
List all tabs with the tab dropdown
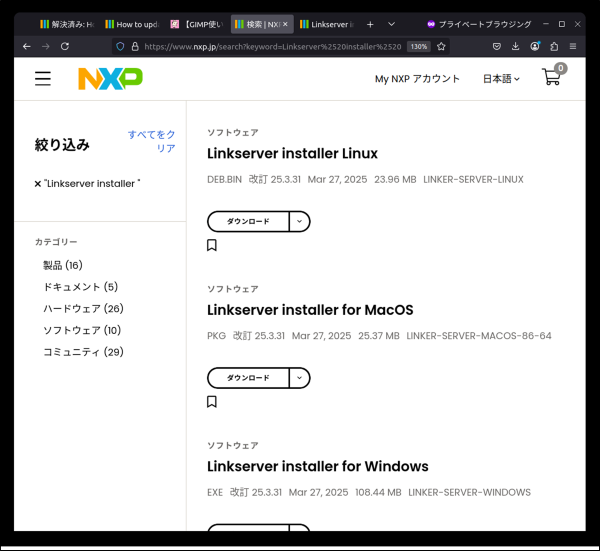(x=391, y=23)
